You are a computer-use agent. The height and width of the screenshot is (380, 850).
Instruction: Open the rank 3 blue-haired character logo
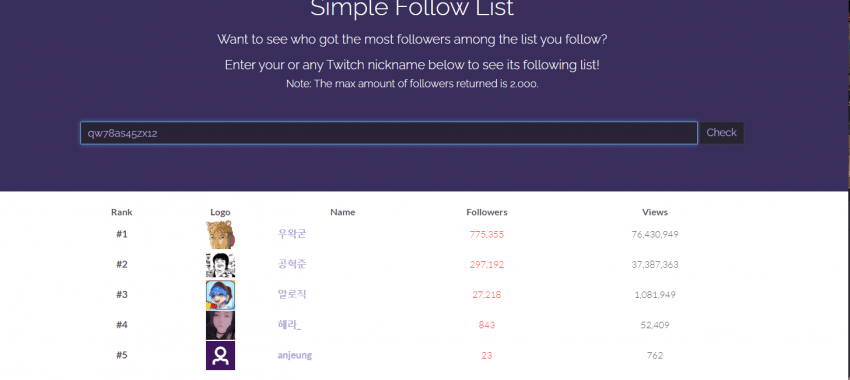pos(220,295)
